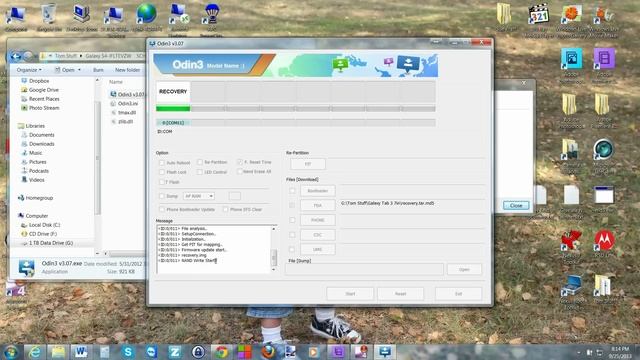
Task: Open Photo Stream in Explorer sidebar
Action: click(x=44, y=108)
